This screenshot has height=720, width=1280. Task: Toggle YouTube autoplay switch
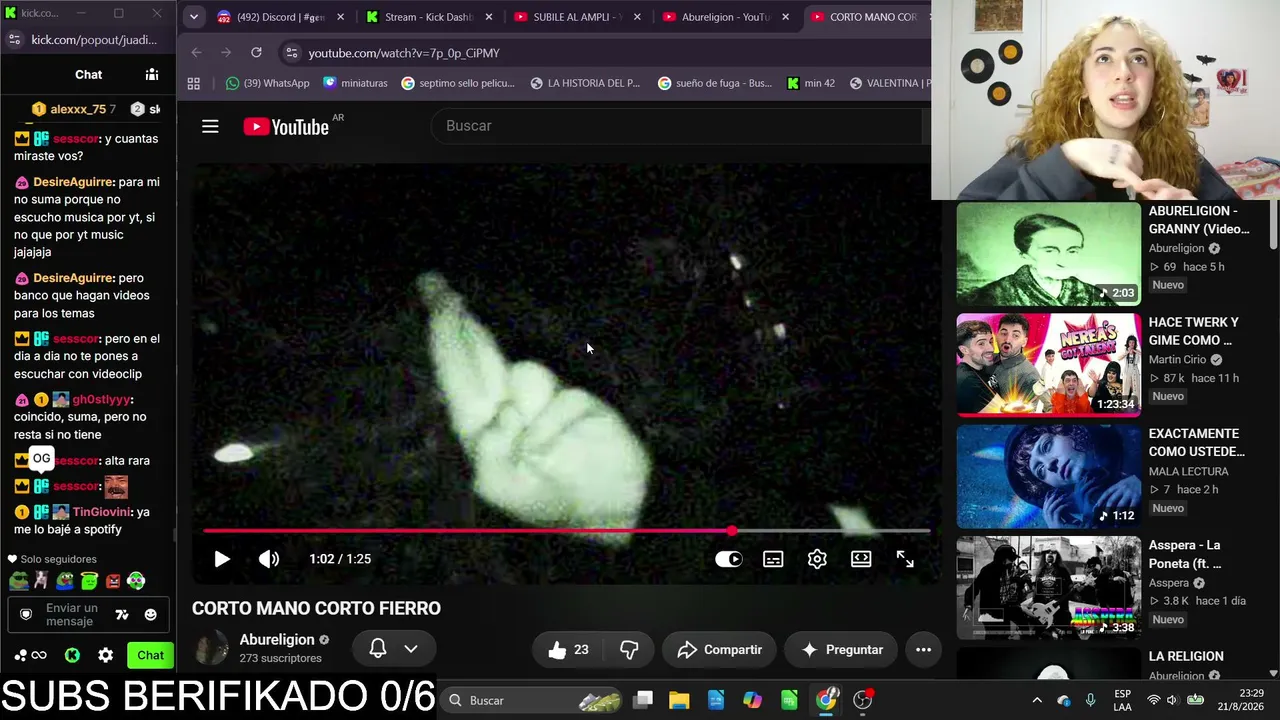point(729,559)
